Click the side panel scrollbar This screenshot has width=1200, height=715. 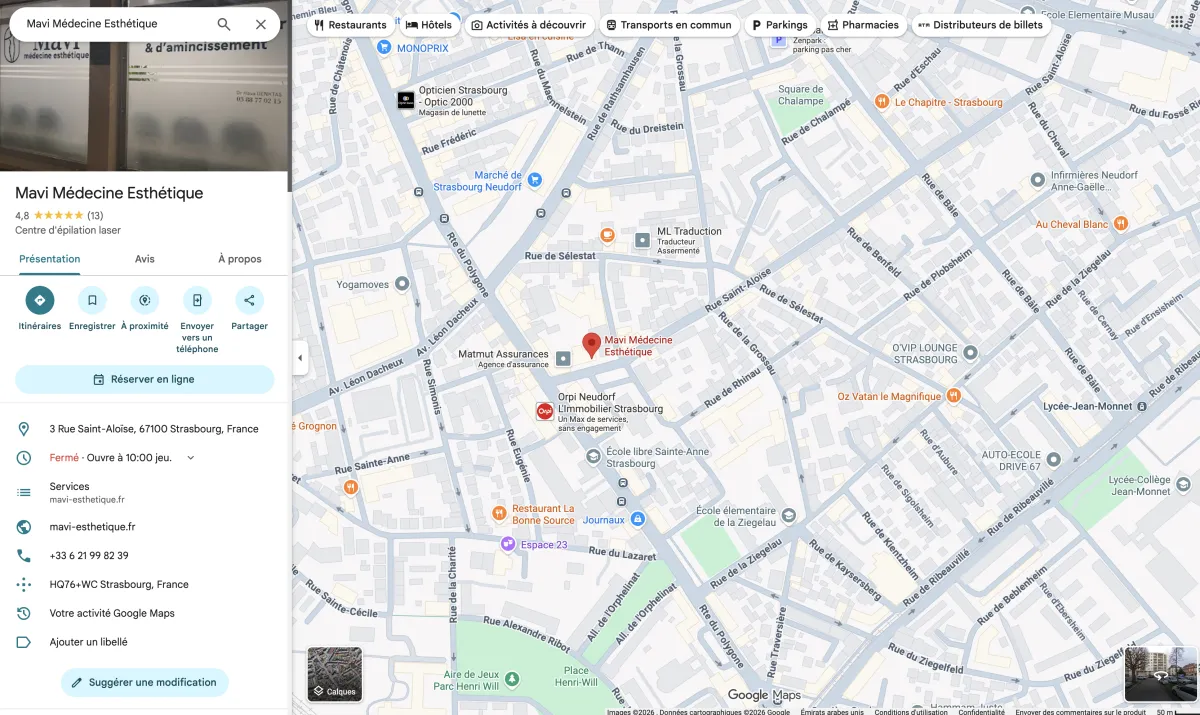(x=290, y=96)
